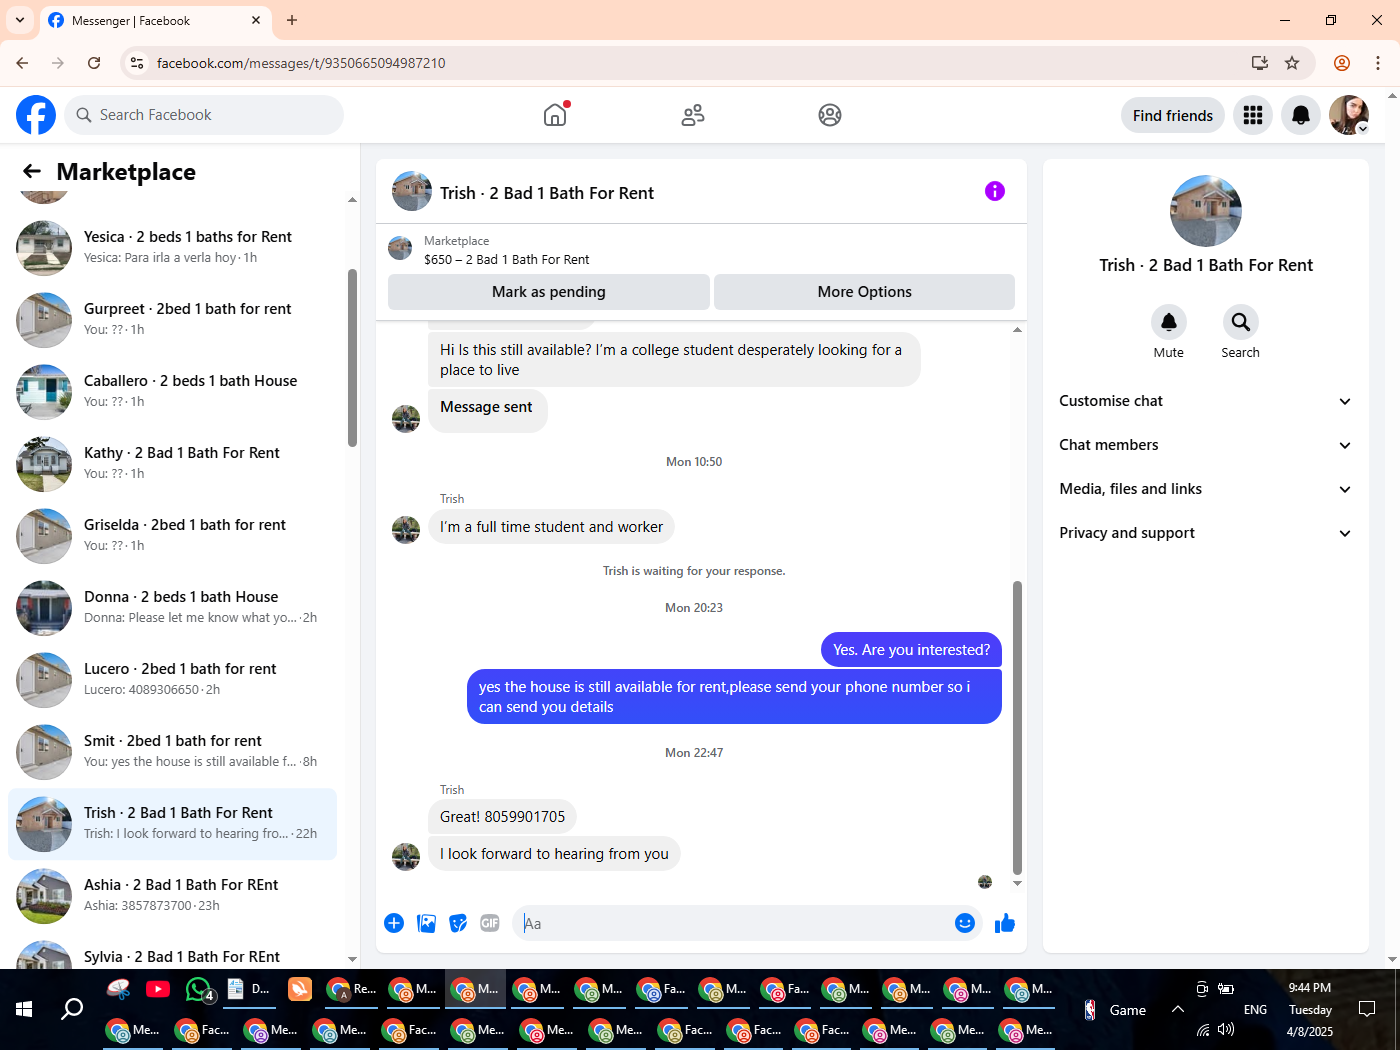Search in conversation magnifier icon
This screenshot has height=1050, width=1400.
click(1240, 322)
